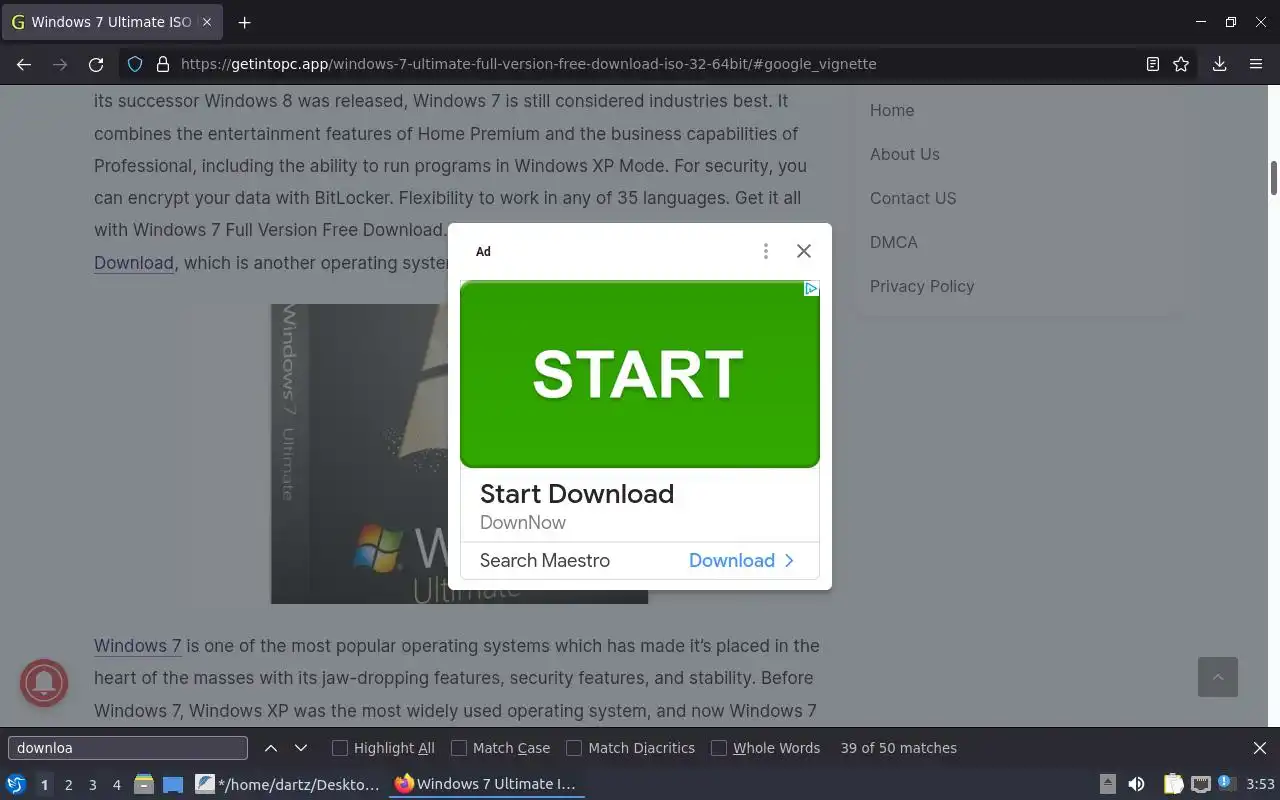Screen dimensions: 1280x800
Task: Open the Home sidebar link
Action: click(892, 110)
